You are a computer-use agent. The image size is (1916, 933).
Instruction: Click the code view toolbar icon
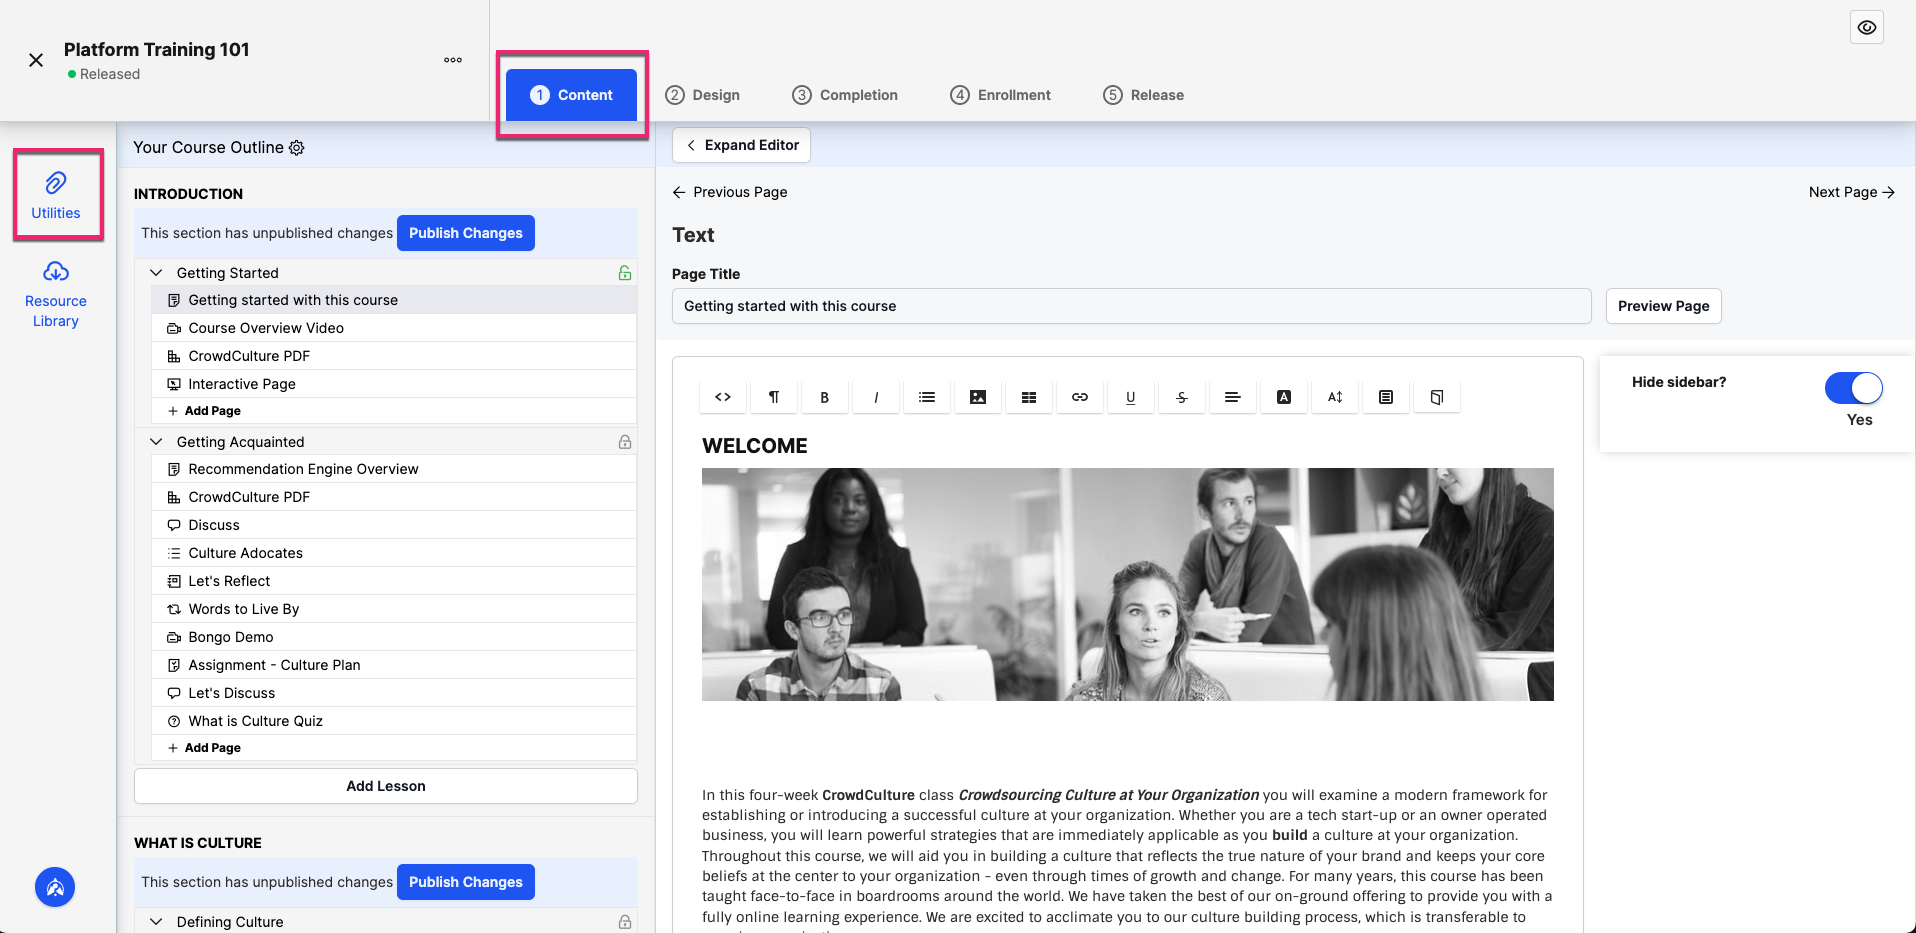click(x=723, y=397)
